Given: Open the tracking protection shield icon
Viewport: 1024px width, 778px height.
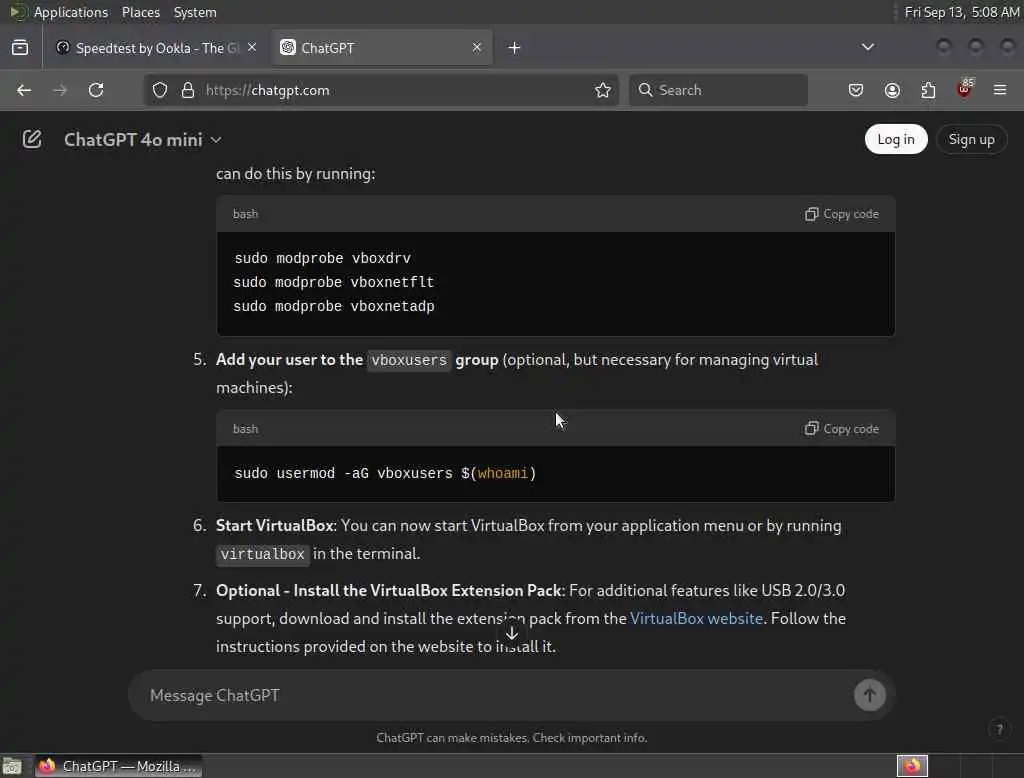Looking at the screenshot, I should tap(160, 90).
